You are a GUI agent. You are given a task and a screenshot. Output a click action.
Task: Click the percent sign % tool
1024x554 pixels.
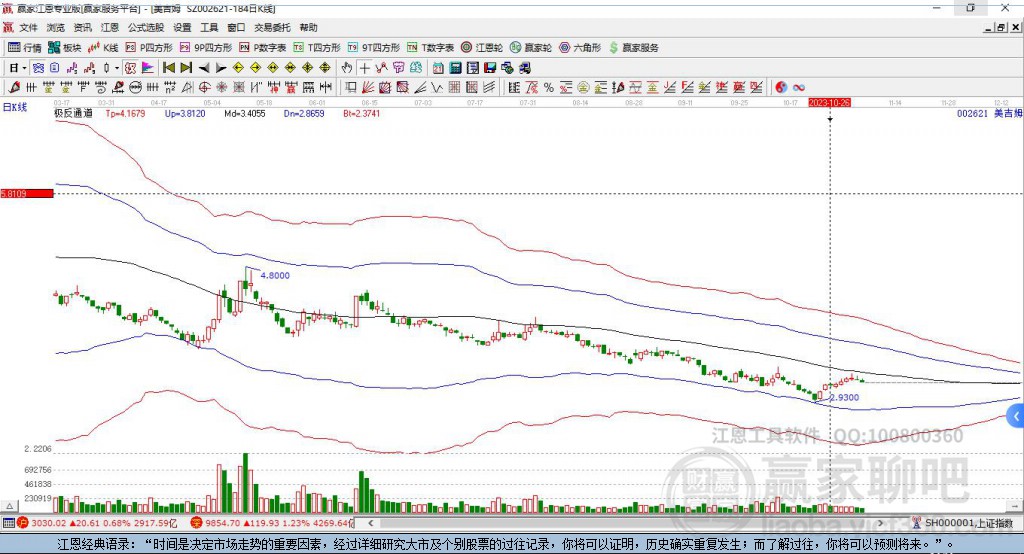(549, 87)
